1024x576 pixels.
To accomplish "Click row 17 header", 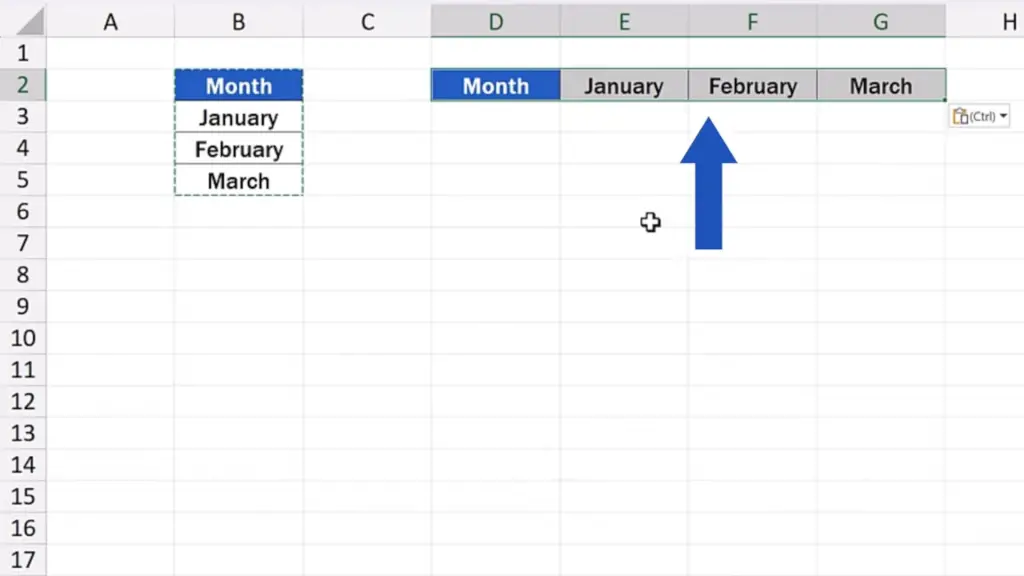I will click(23, 560).
